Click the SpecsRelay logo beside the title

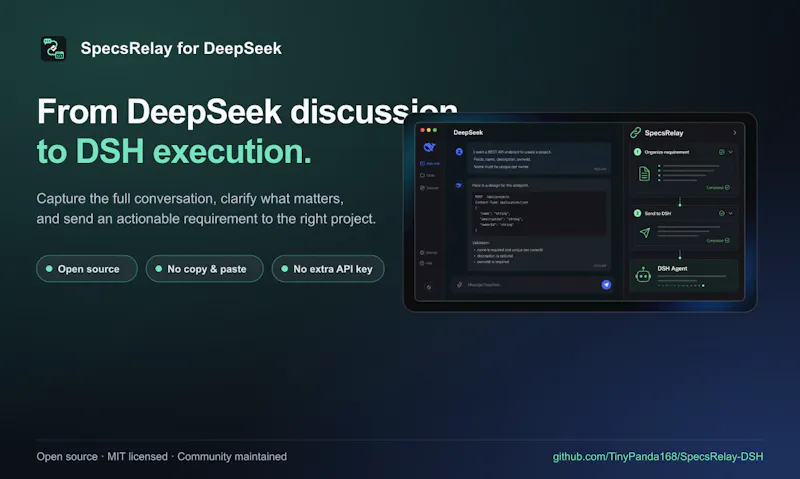point(54,48)
